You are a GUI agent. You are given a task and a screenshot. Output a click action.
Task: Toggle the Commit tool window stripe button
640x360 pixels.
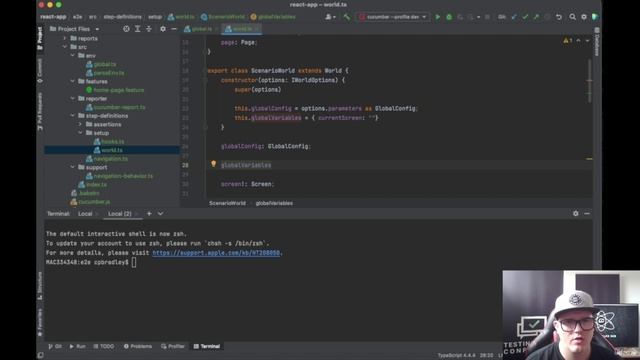tap(40, 71)
